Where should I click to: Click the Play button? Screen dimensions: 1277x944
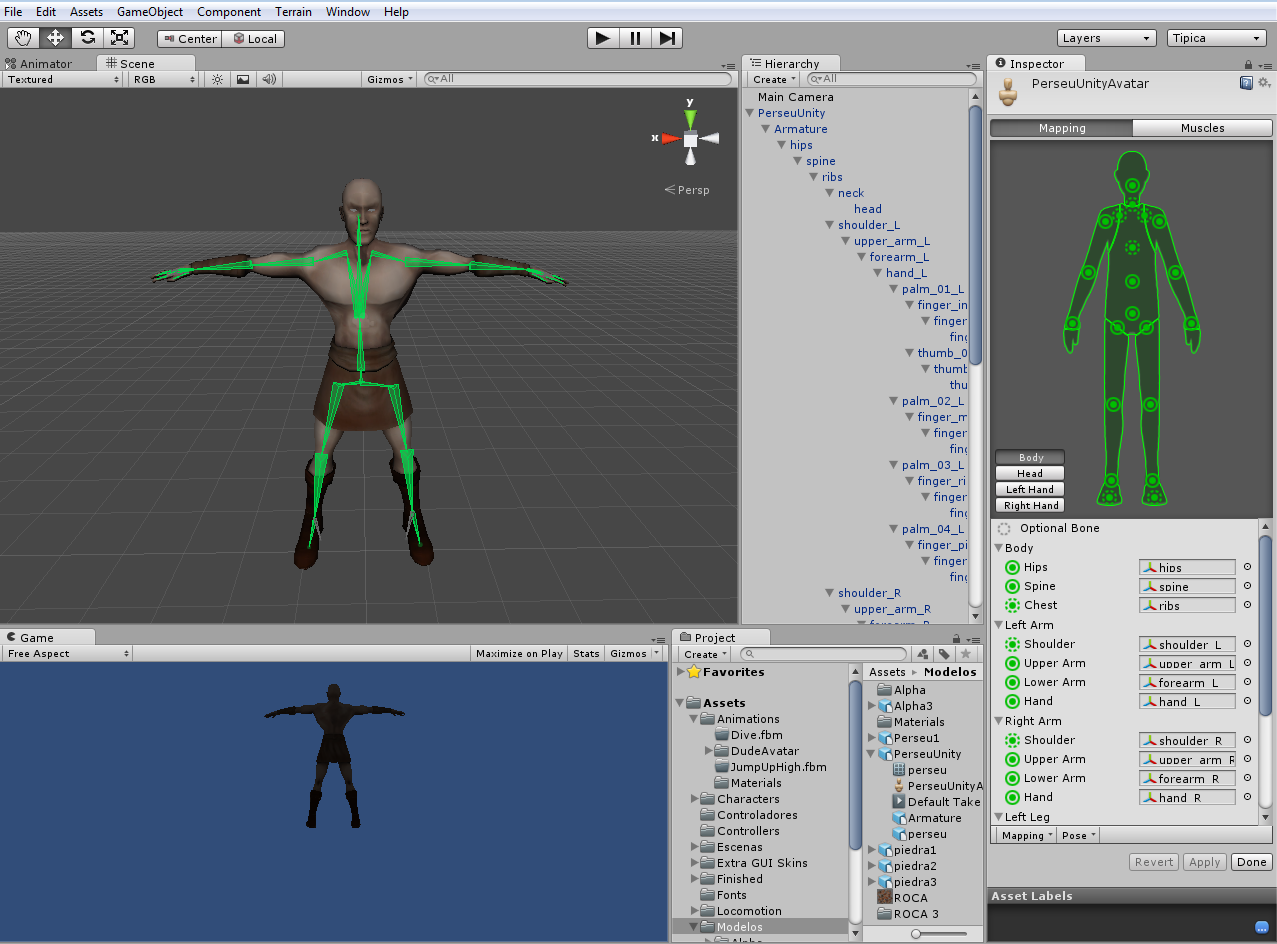click(x=603, y=38)
